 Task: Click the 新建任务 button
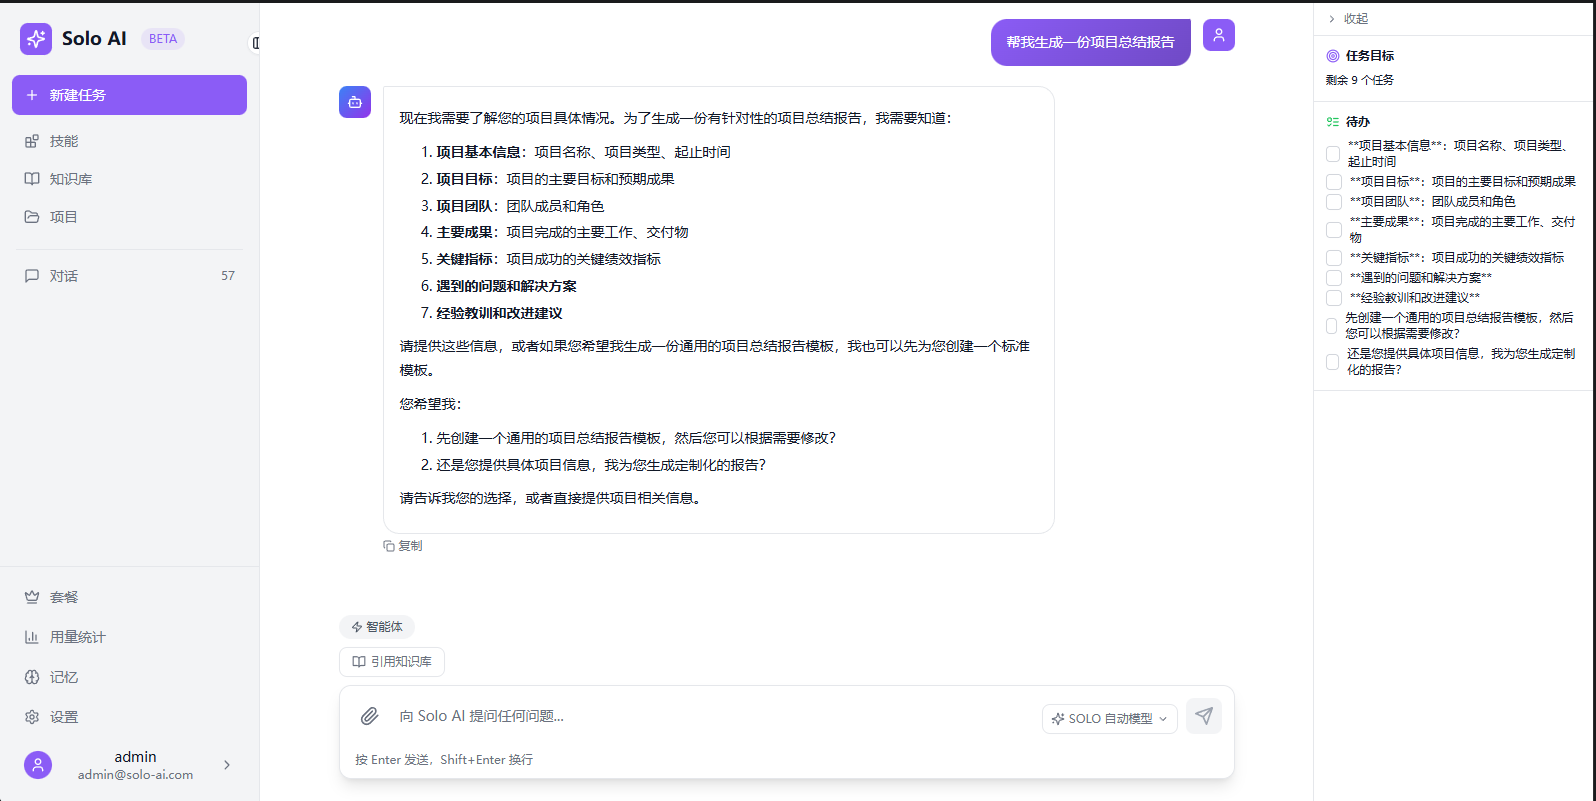[129, 95]
